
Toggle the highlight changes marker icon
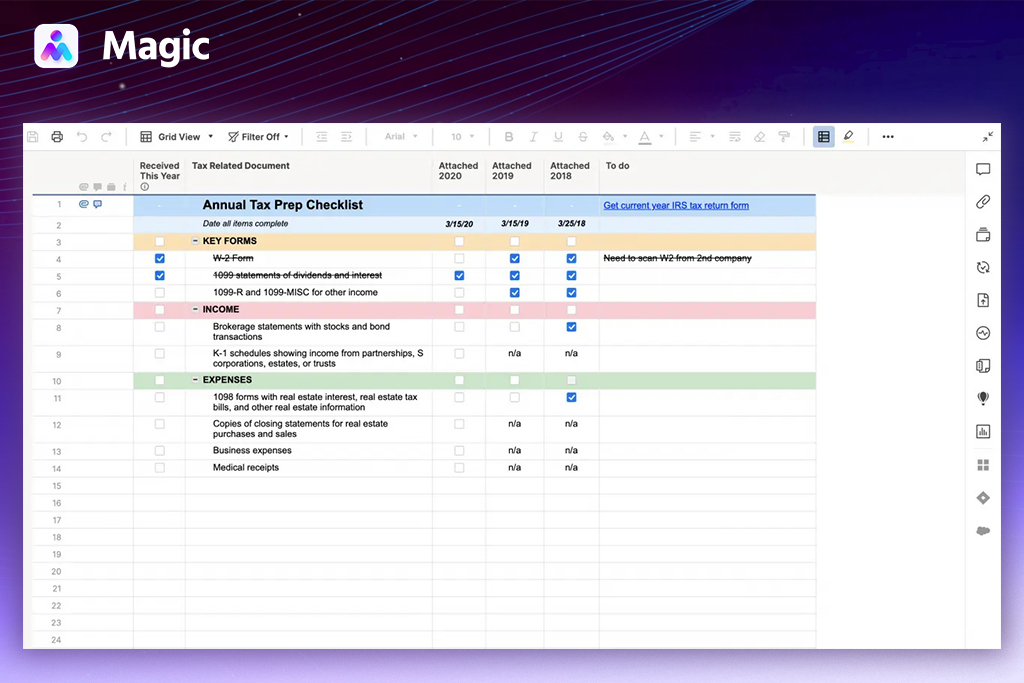pyautogui.click(x=848, y=137)
